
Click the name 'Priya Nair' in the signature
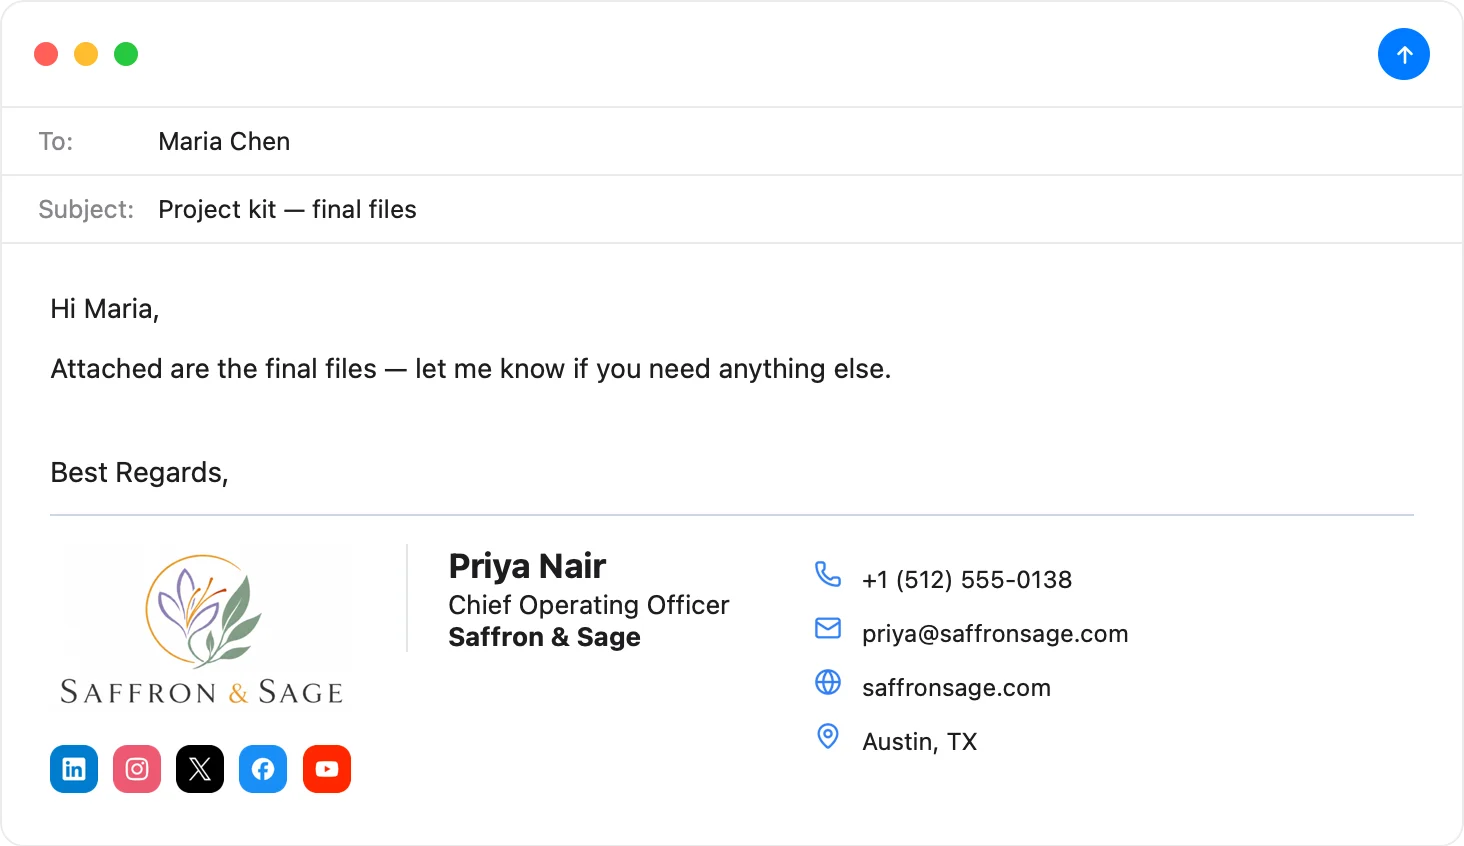click(527, 566)
